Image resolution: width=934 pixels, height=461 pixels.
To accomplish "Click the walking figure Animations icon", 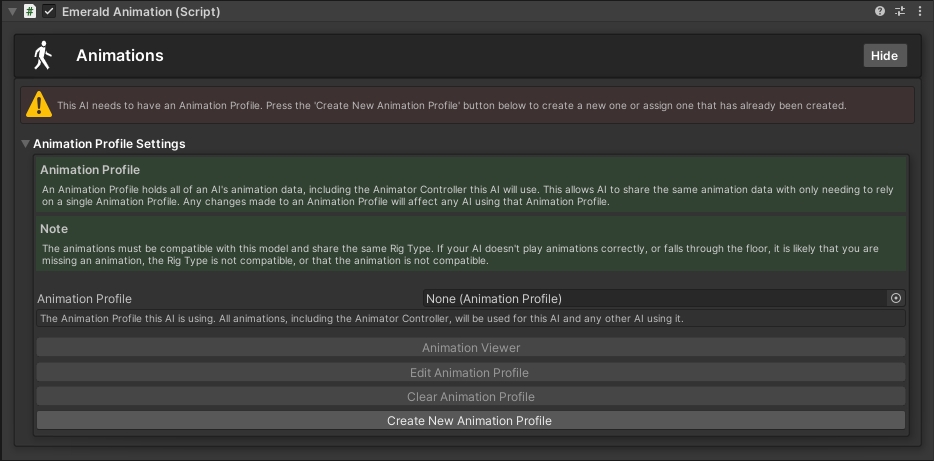I will pos(41,56).
